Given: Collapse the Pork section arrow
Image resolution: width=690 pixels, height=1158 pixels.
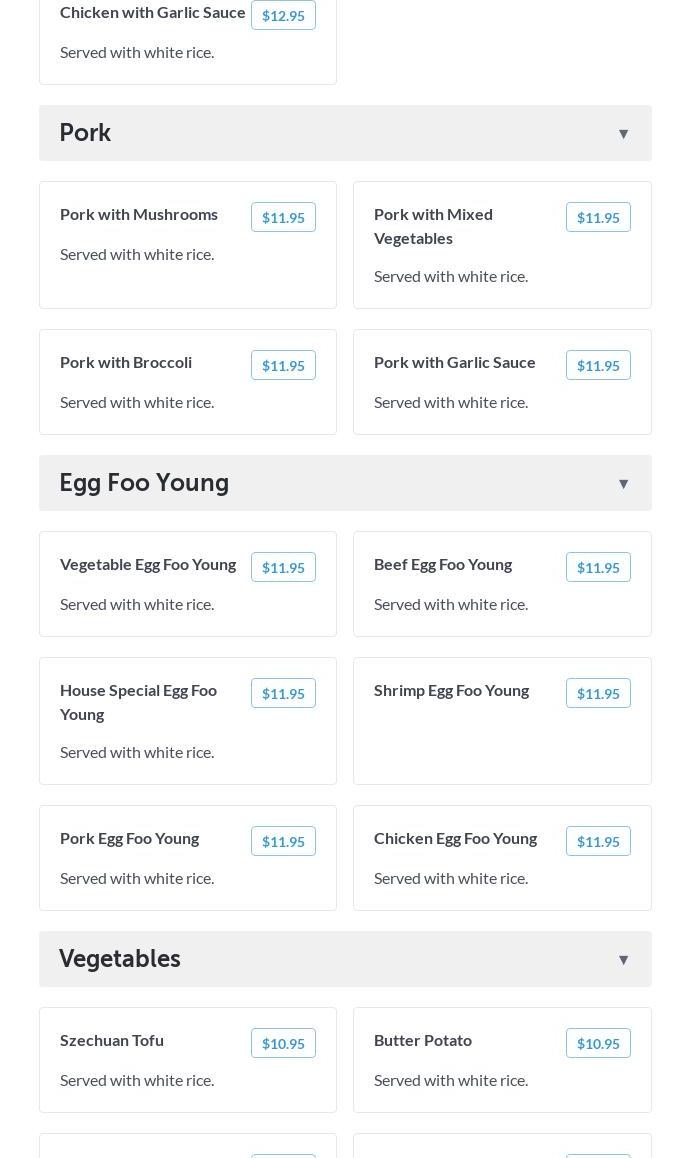Looking at the screenshot, I should pyautogui.click(x=623, y=134).
